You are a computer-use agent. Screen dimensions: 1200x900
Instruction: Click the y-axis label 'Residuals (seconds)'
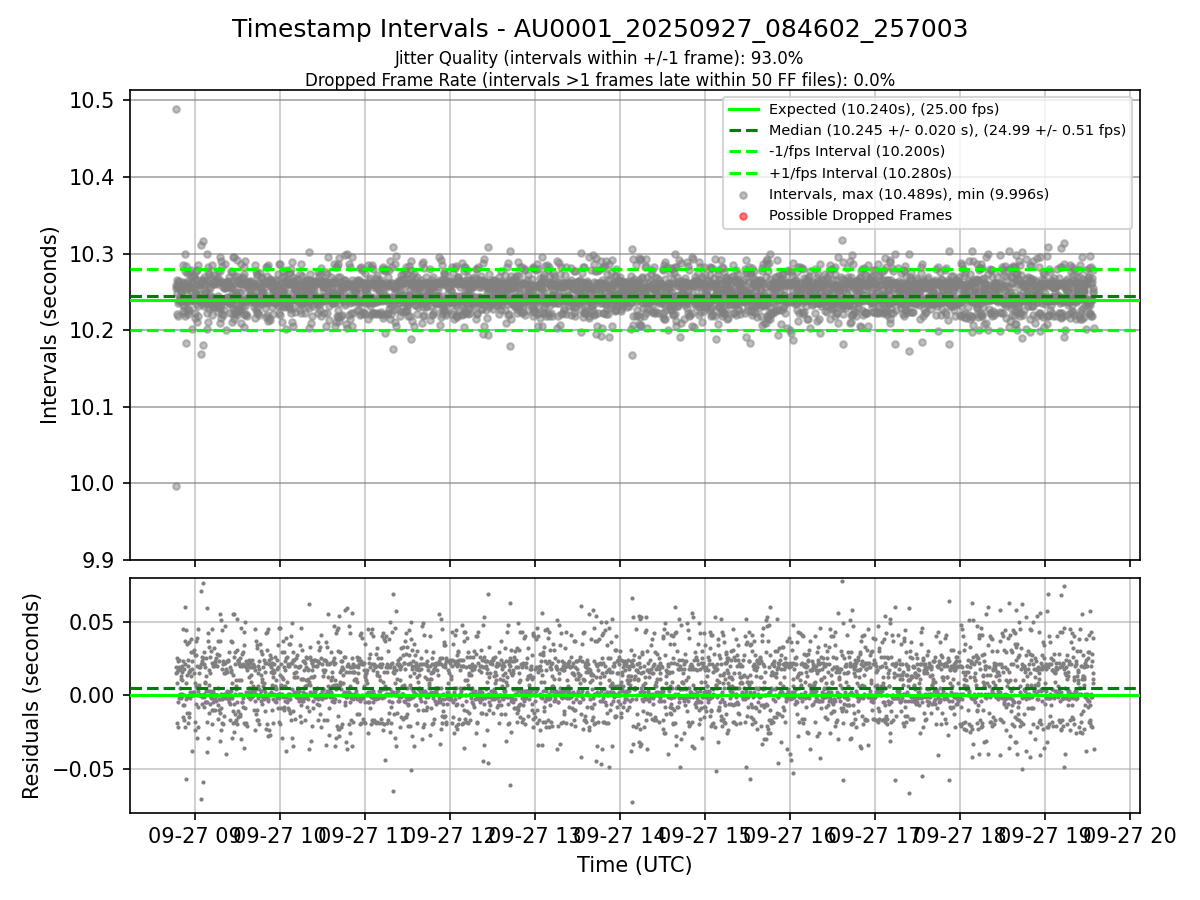(32, 696)
